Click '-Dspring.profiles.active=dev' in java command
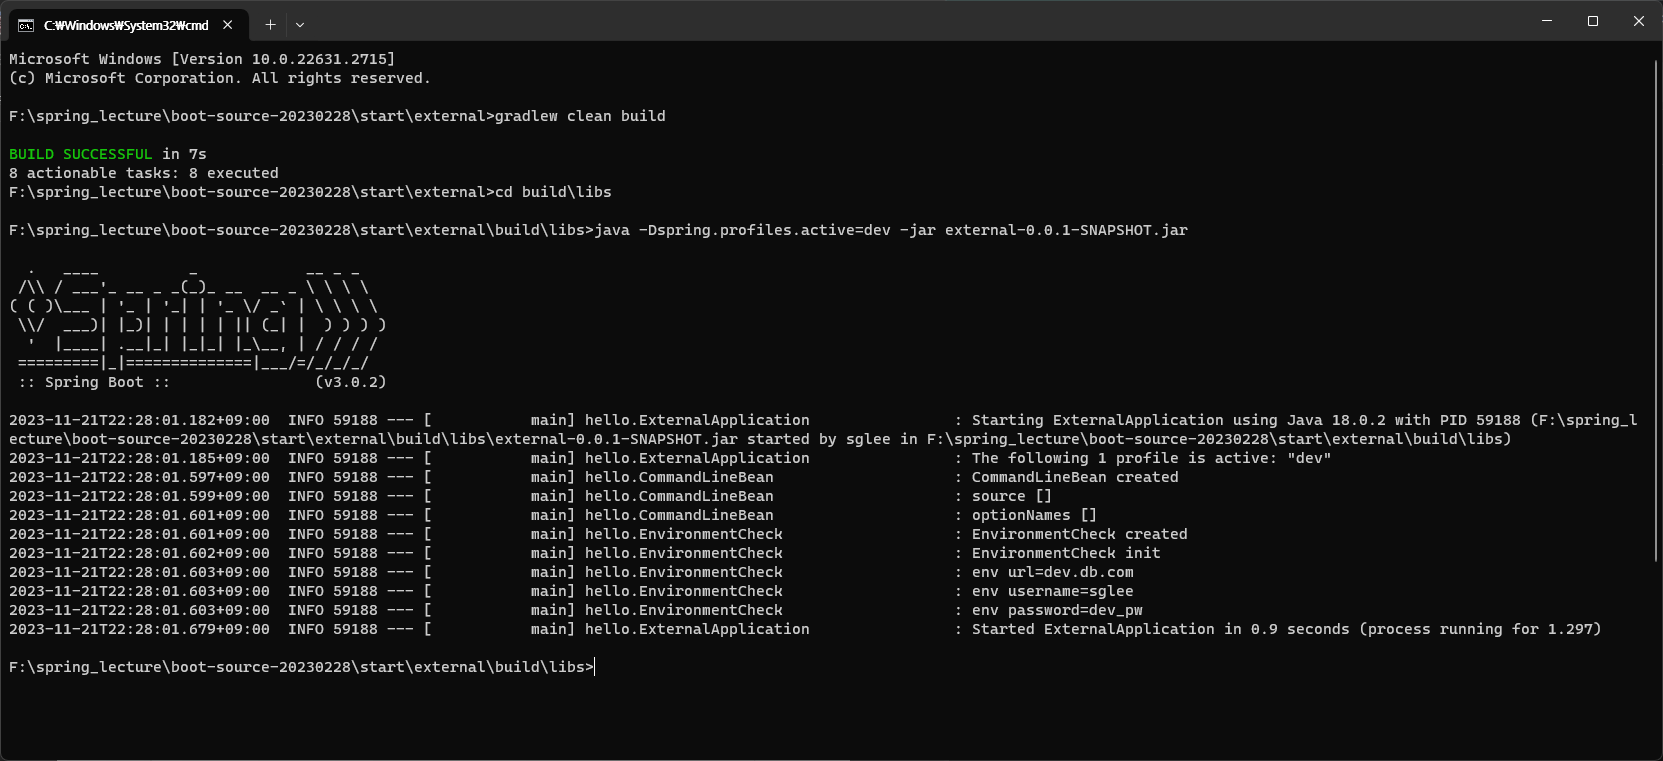1663x761 pixels. point(764,230)
